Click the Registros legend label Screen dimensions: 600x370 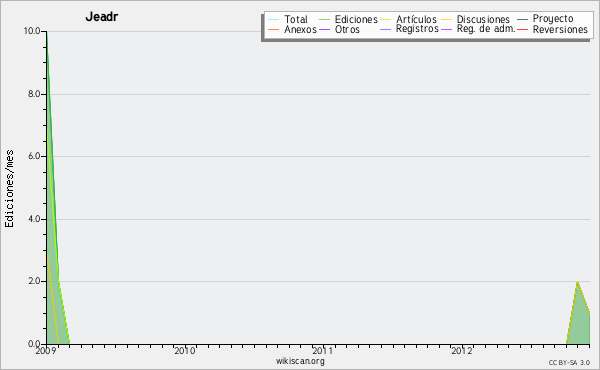point(417,29)
